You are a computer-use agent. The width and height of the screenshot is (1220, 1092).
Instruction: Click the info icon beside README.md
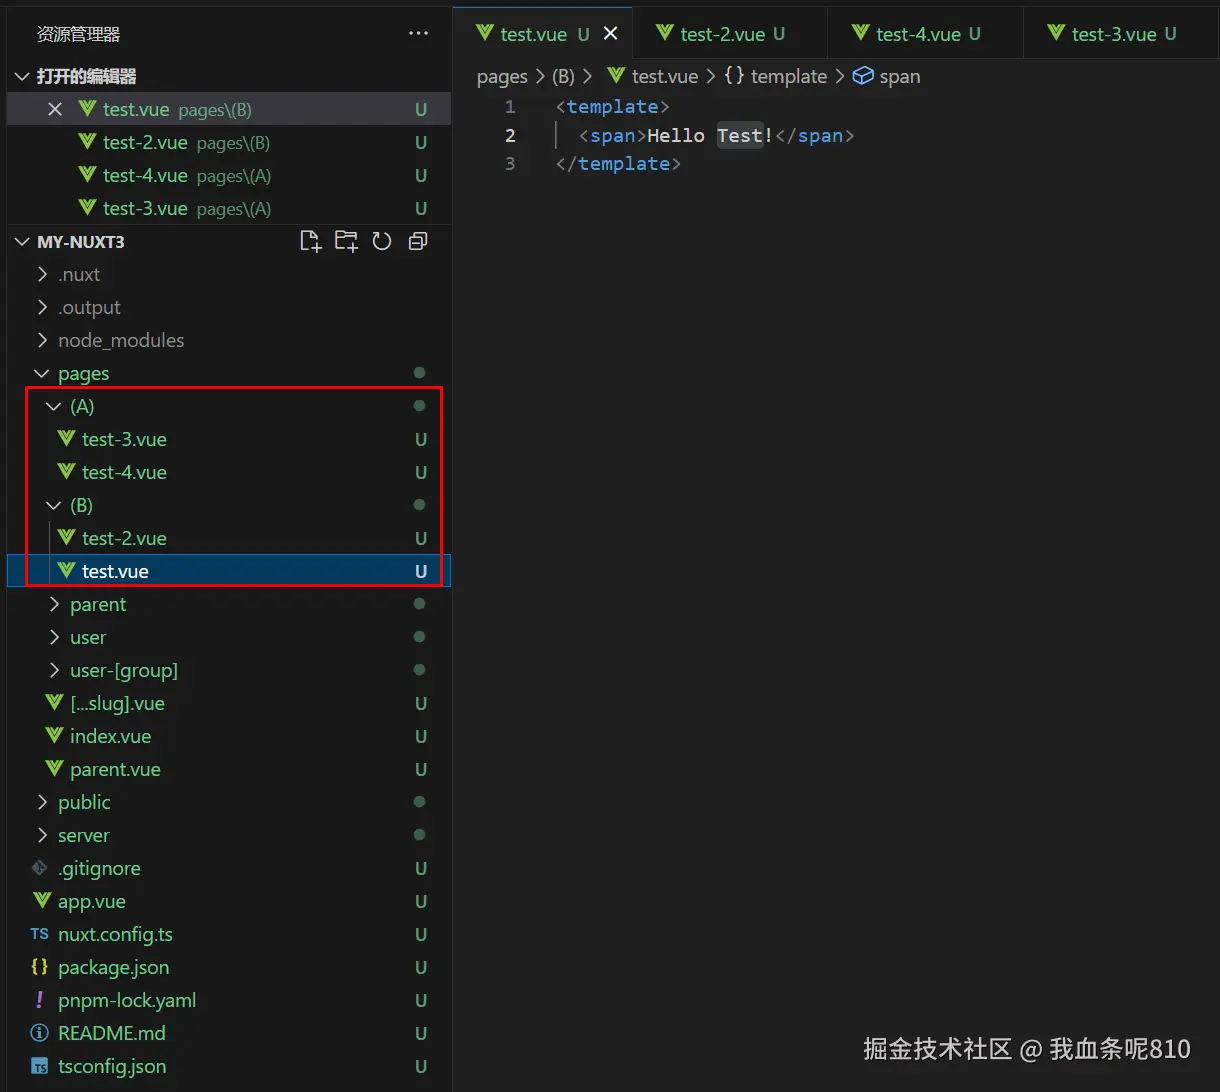pyautogui.click(x=39, y=1033)
